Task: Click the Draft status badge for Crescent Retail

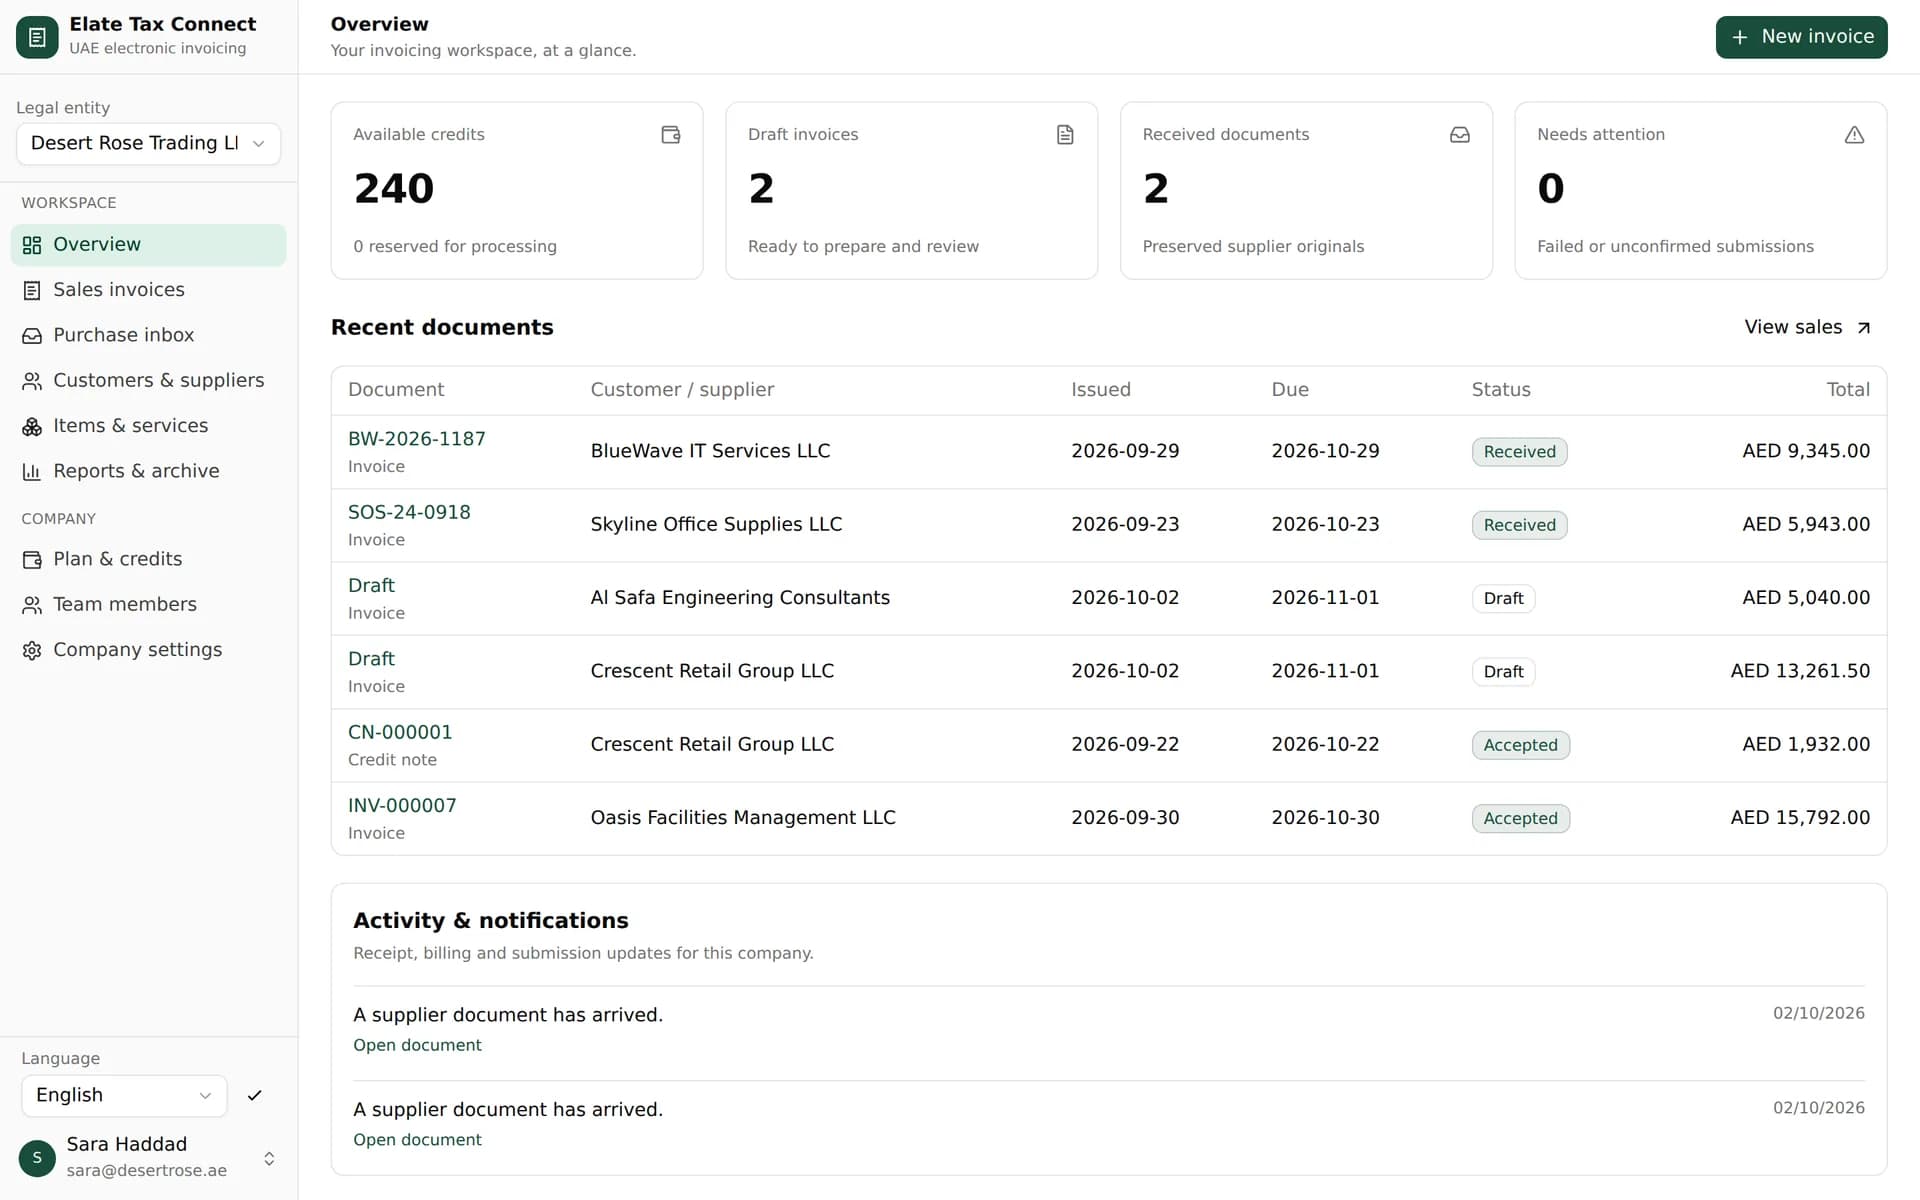Action: point(1503,672)
